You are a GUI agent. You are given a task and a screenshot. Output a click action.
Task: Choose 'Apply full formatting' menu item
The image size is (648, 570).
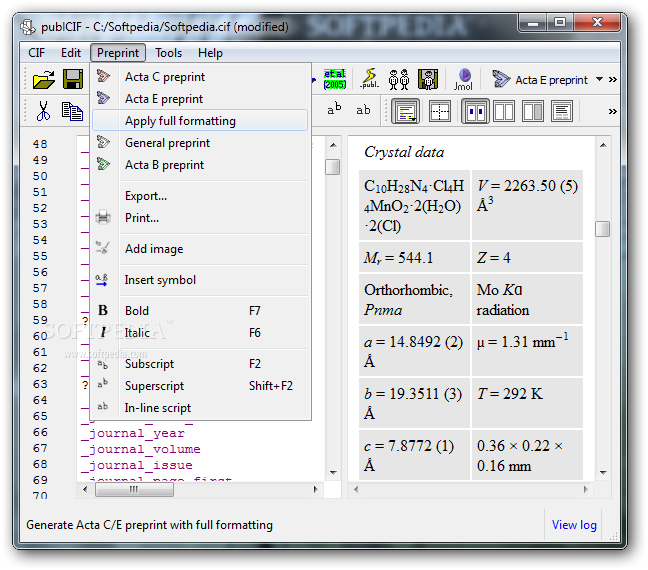200,120
